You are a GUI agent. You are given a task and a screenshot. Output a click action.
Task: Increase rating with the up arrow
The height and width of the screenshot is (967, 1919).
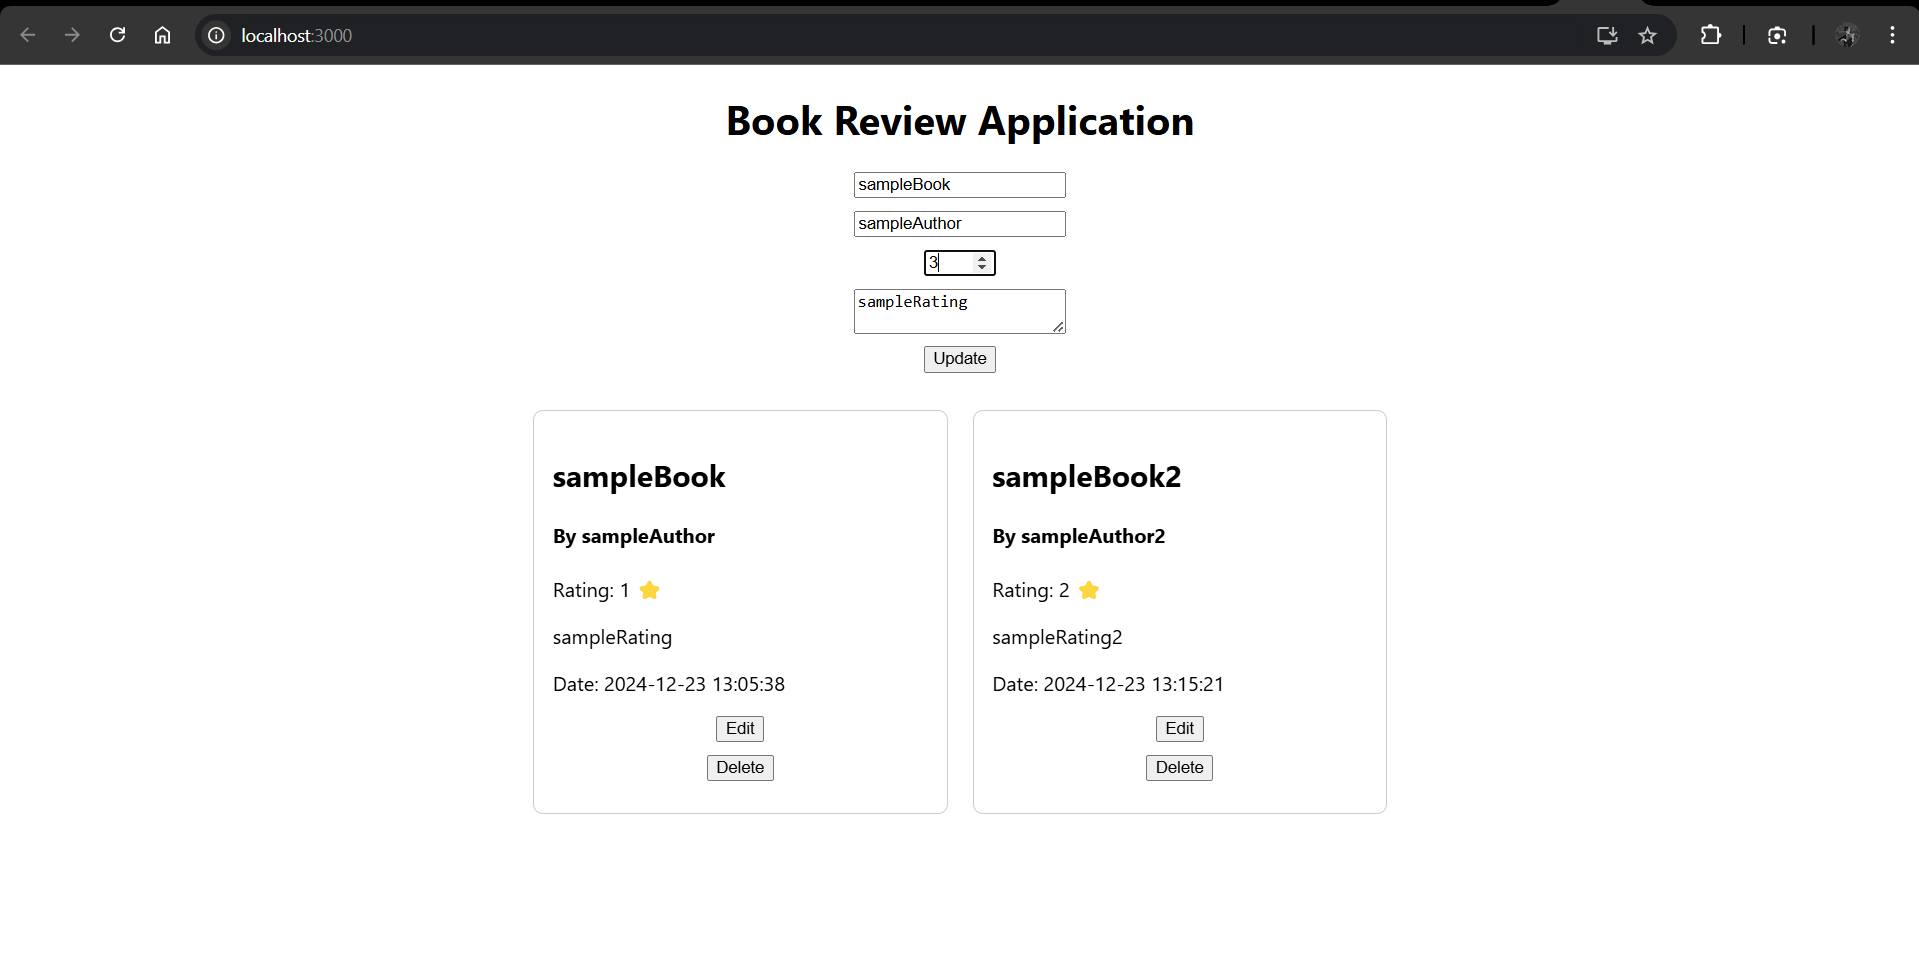(x=982, y=258)
